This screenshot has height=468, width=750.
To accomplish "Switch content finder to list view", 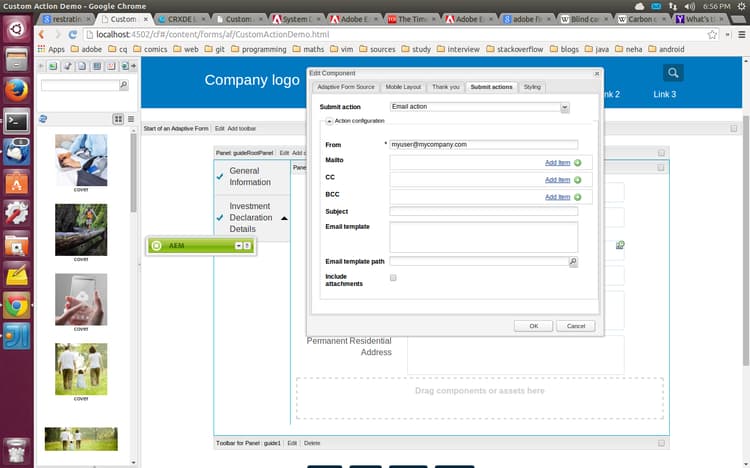I will coord(131,119).
